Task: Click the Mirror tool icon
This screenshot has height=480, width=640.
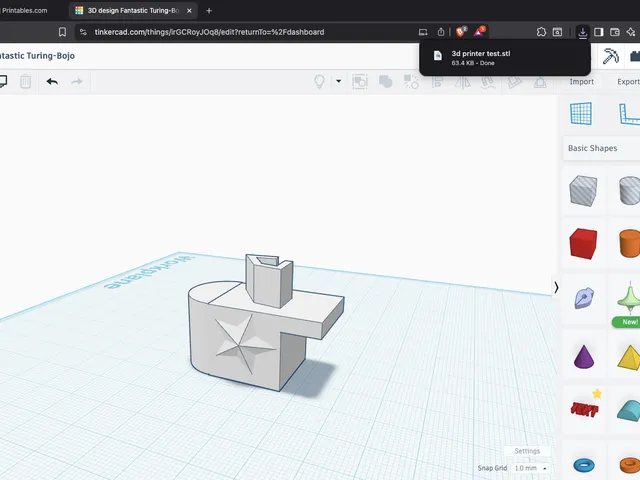Action: pyautogui.click(x=462, y=81)
